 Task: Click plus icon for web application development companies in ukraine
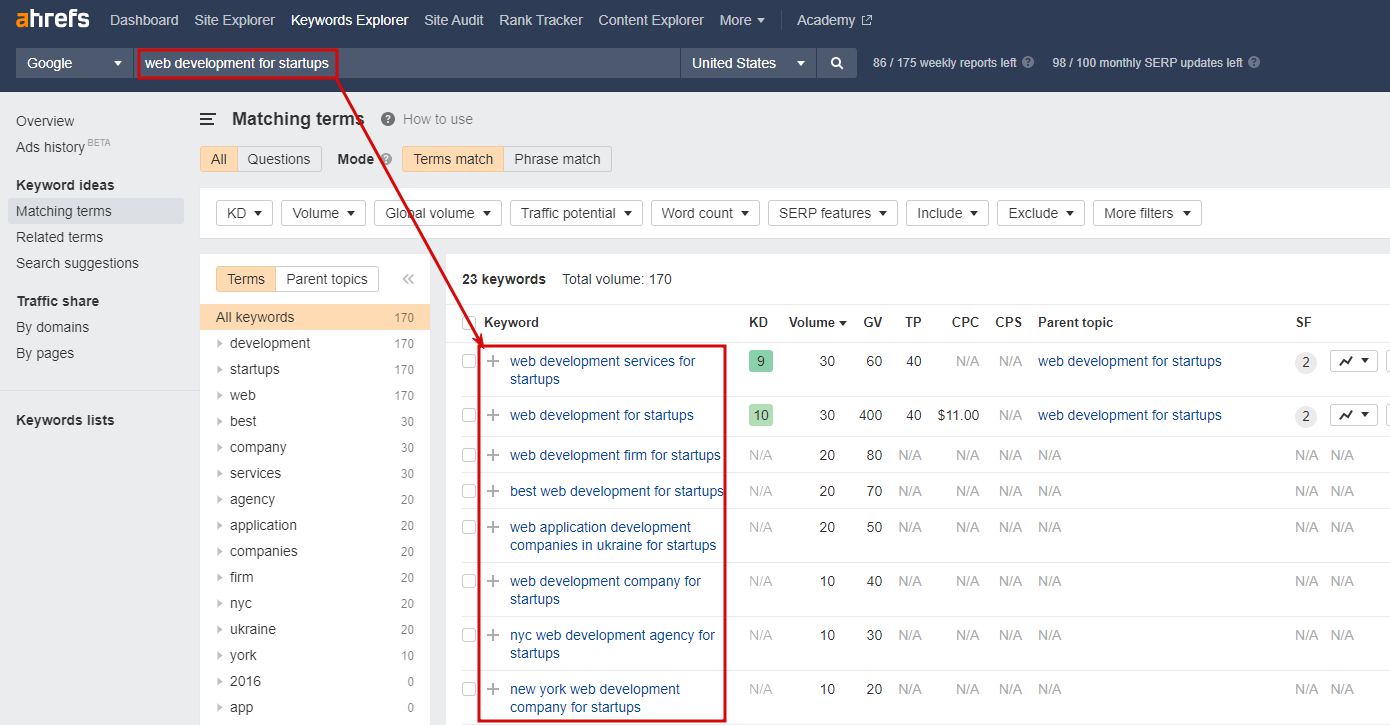point(493,527)
